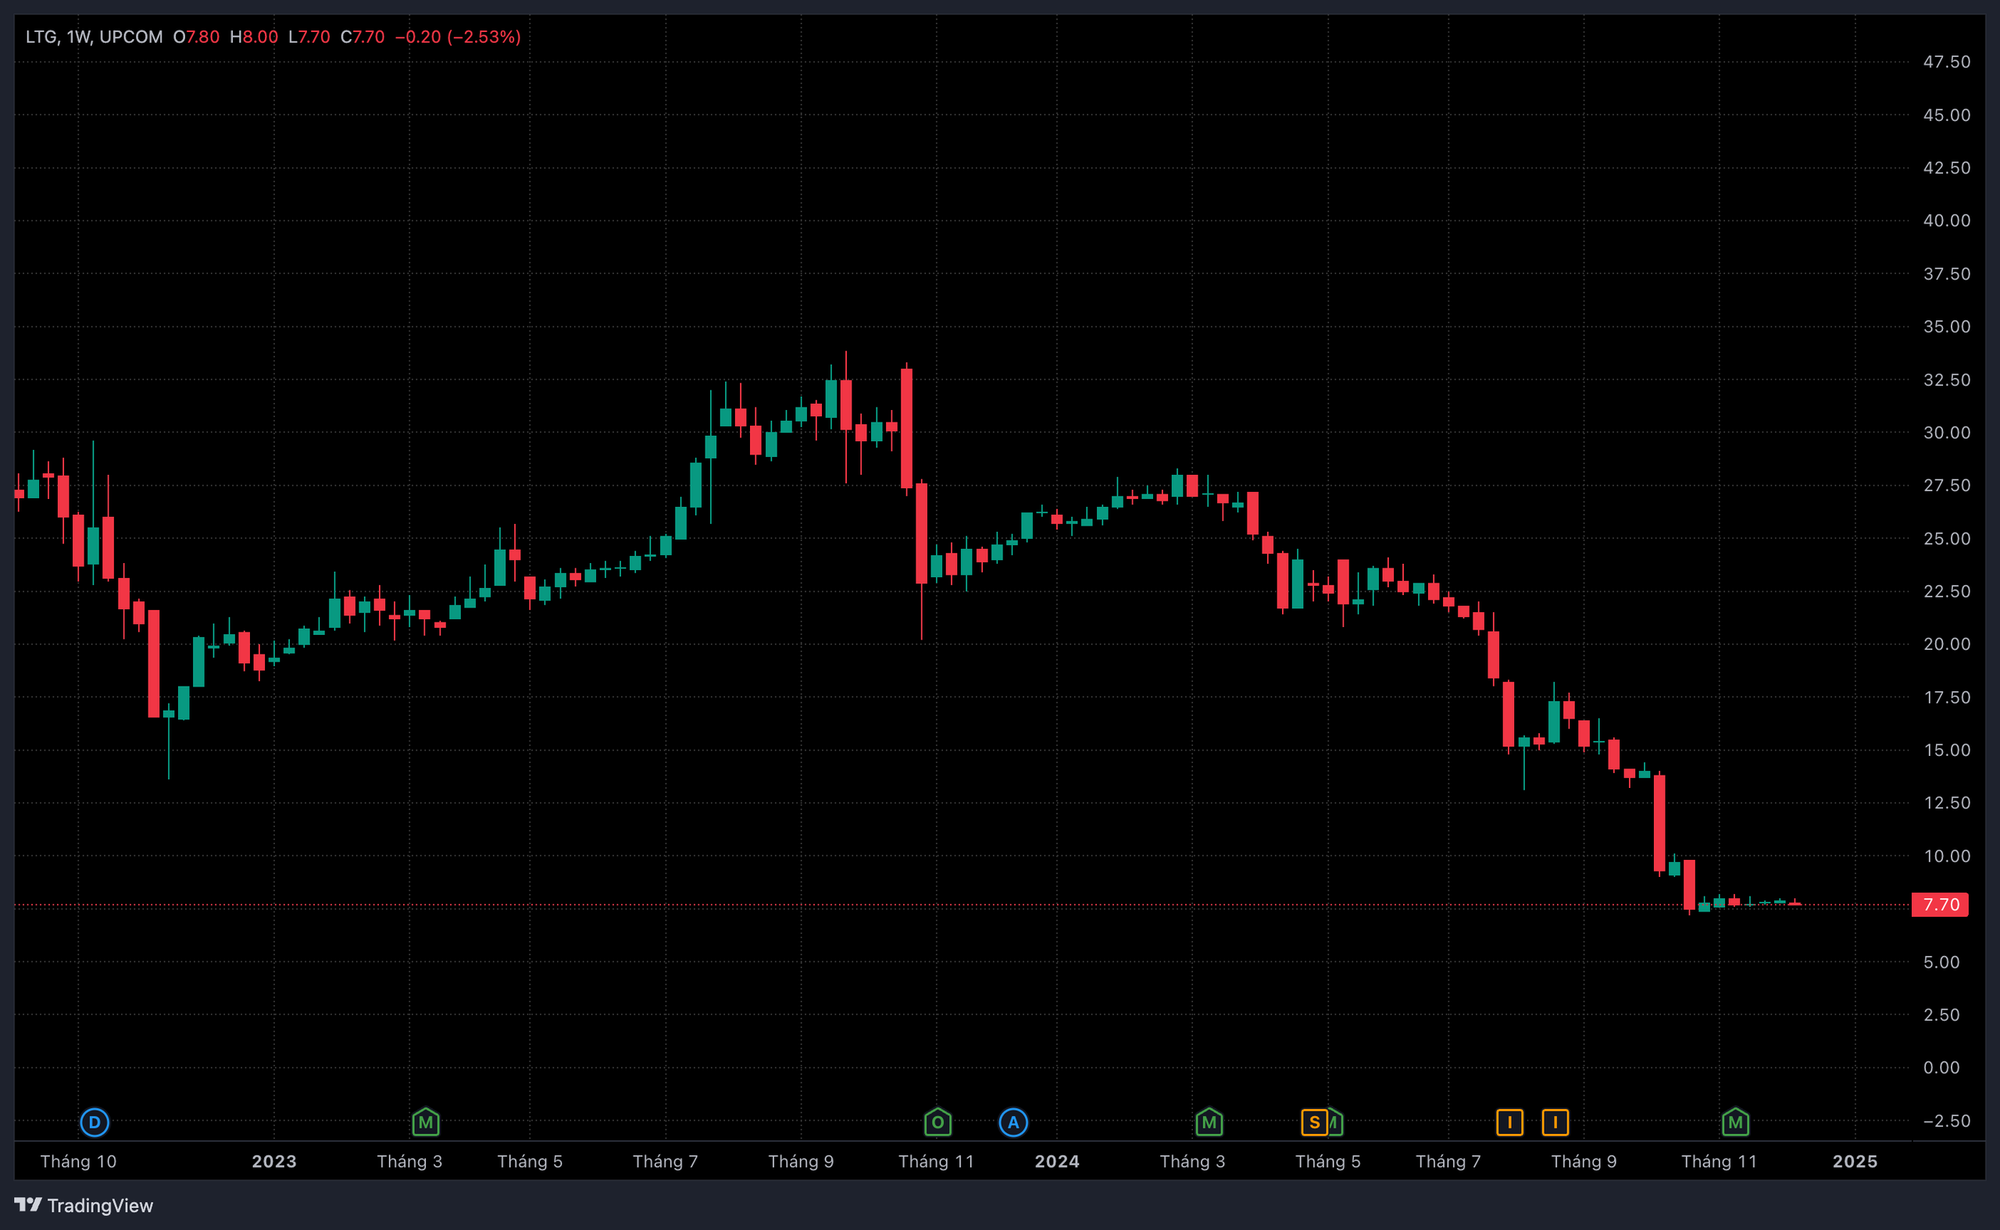2000x1230 pixels.
Task: Click the low value L7.70
Action: tap(309, 37)
